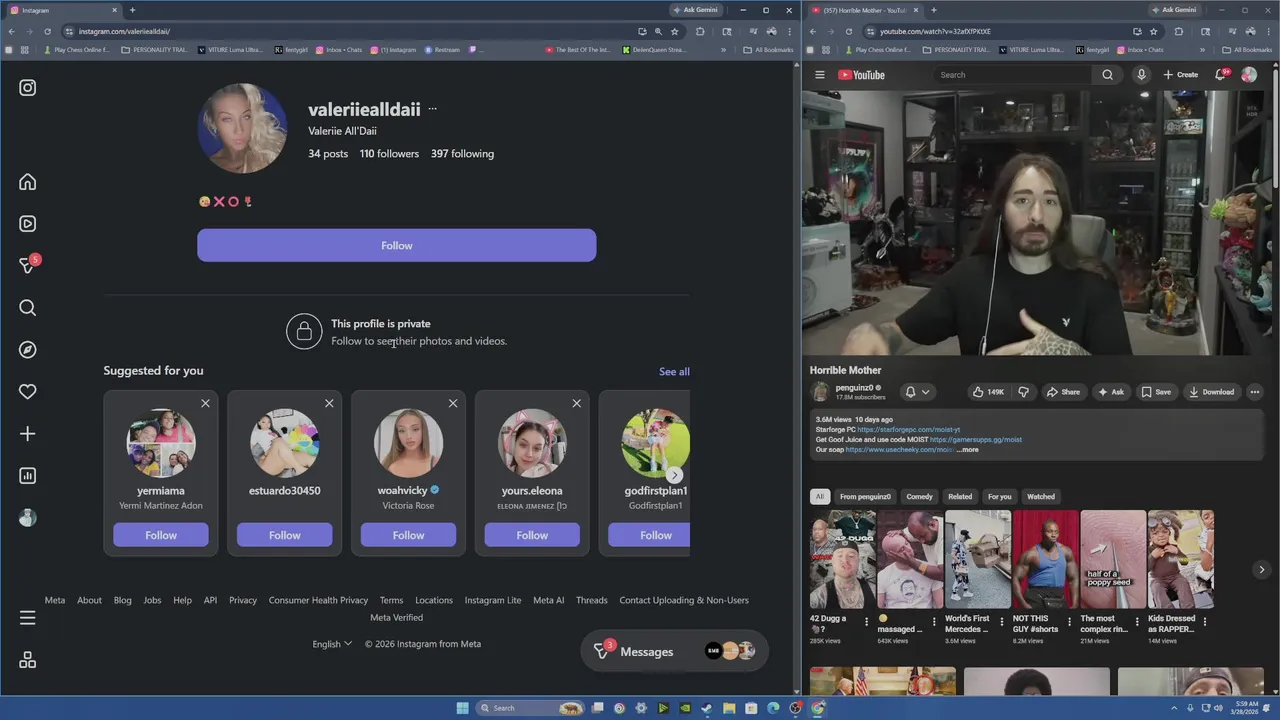The image size is (1280, 720).
Task: Dismiss yermiama suggestion card
Action: 205,403
